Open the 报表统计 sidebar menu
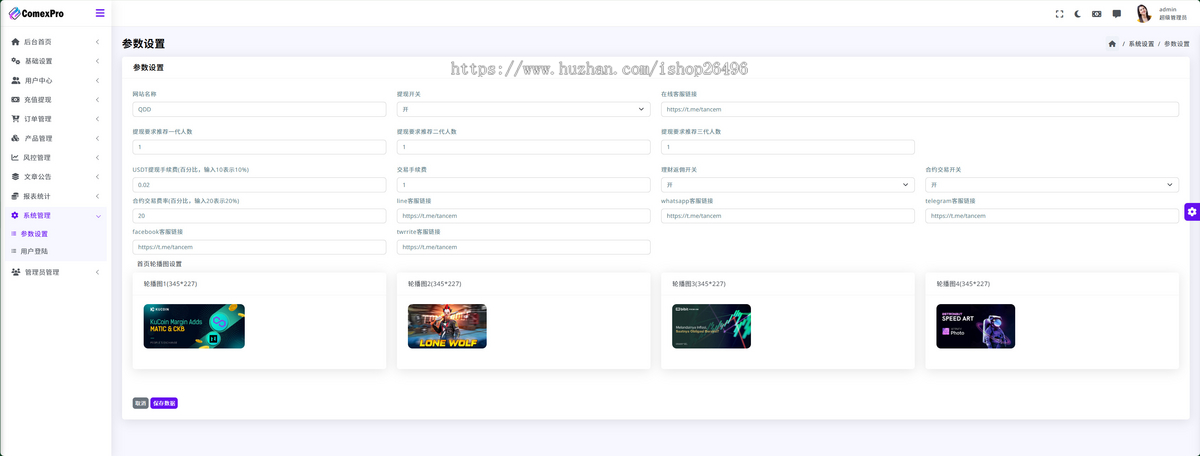The width and height of the screenshot is (1200, 456). [x=55, y=196]
